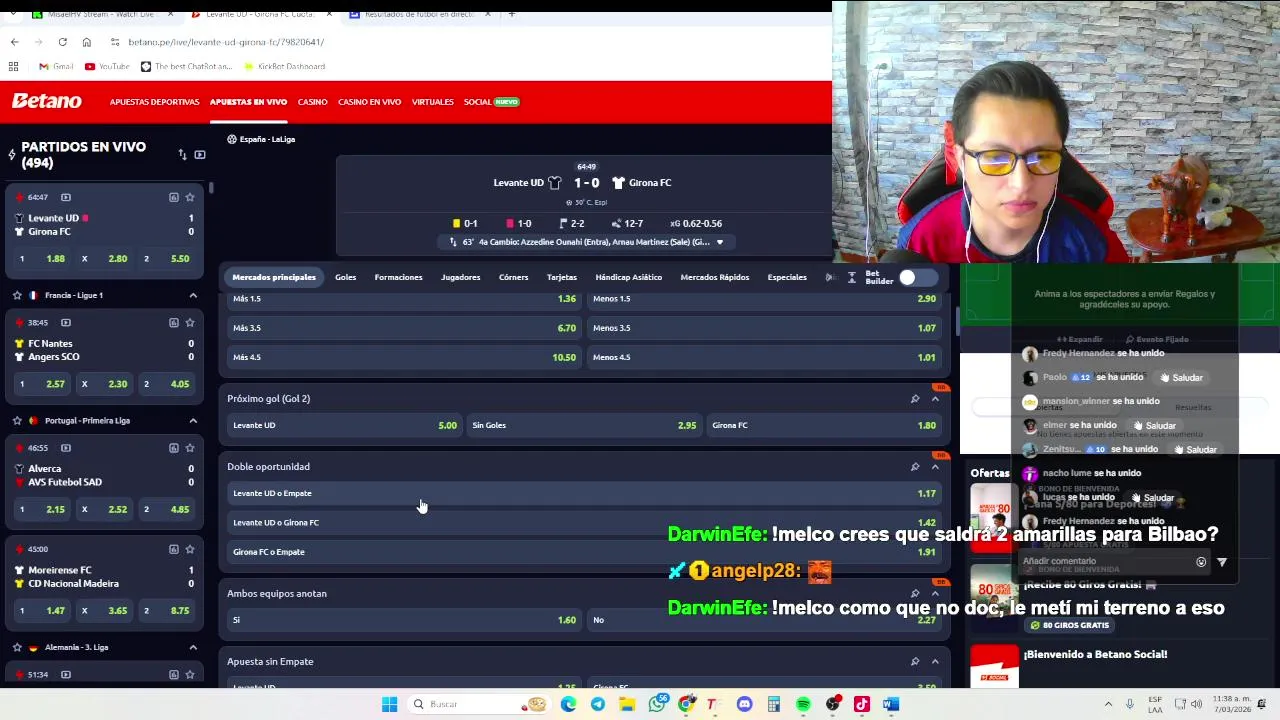
Task: Pin the Apuesta sin Empate market
Action: click(x=914, y=662)
